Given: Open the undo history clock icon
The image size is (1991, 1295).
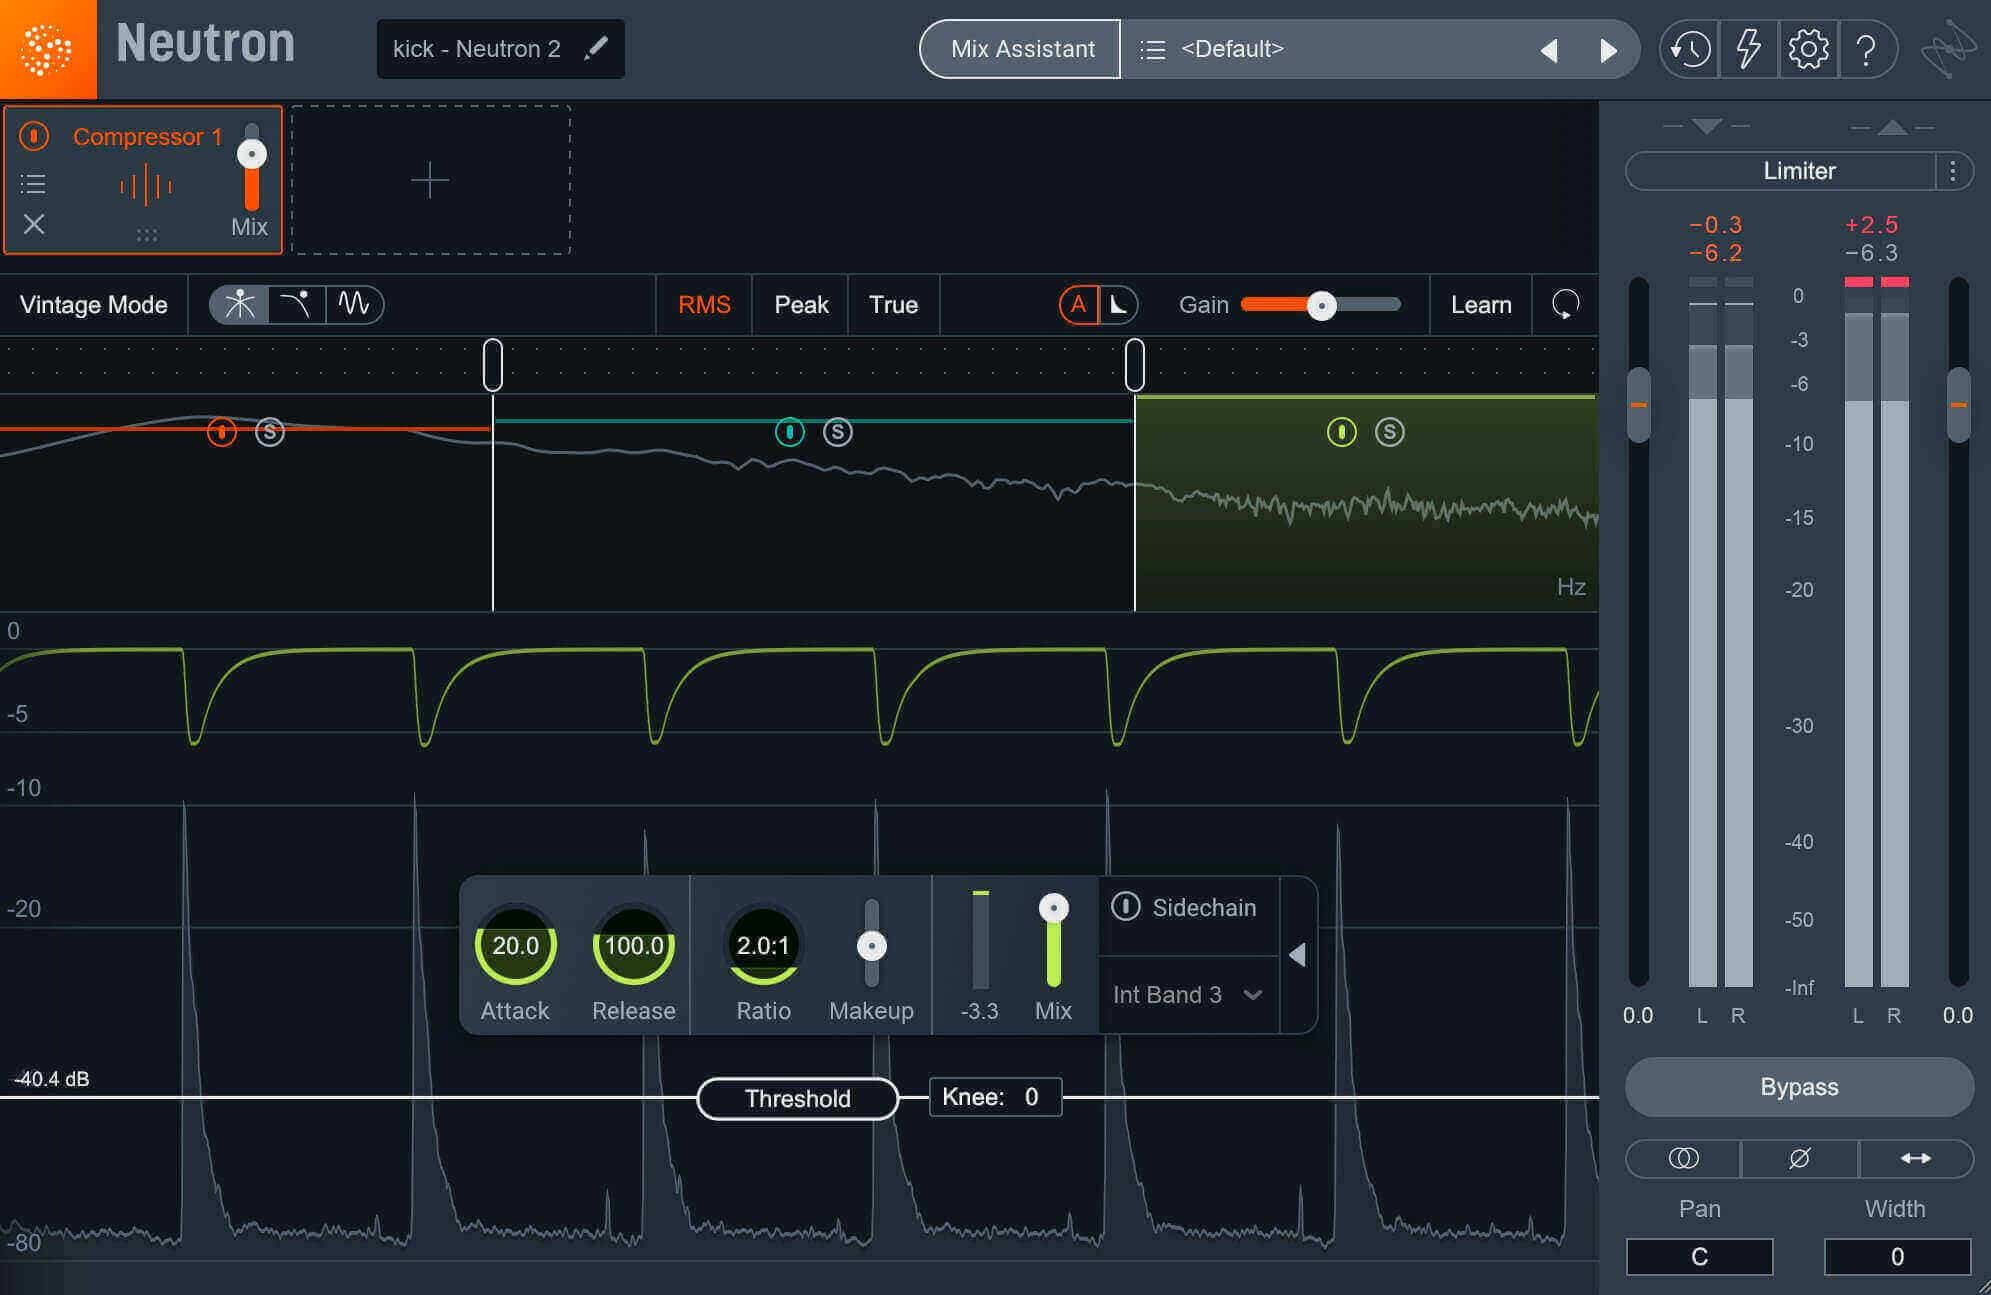Looking at the screenshot, I should pyautogui.click(x=1690, y=49).
